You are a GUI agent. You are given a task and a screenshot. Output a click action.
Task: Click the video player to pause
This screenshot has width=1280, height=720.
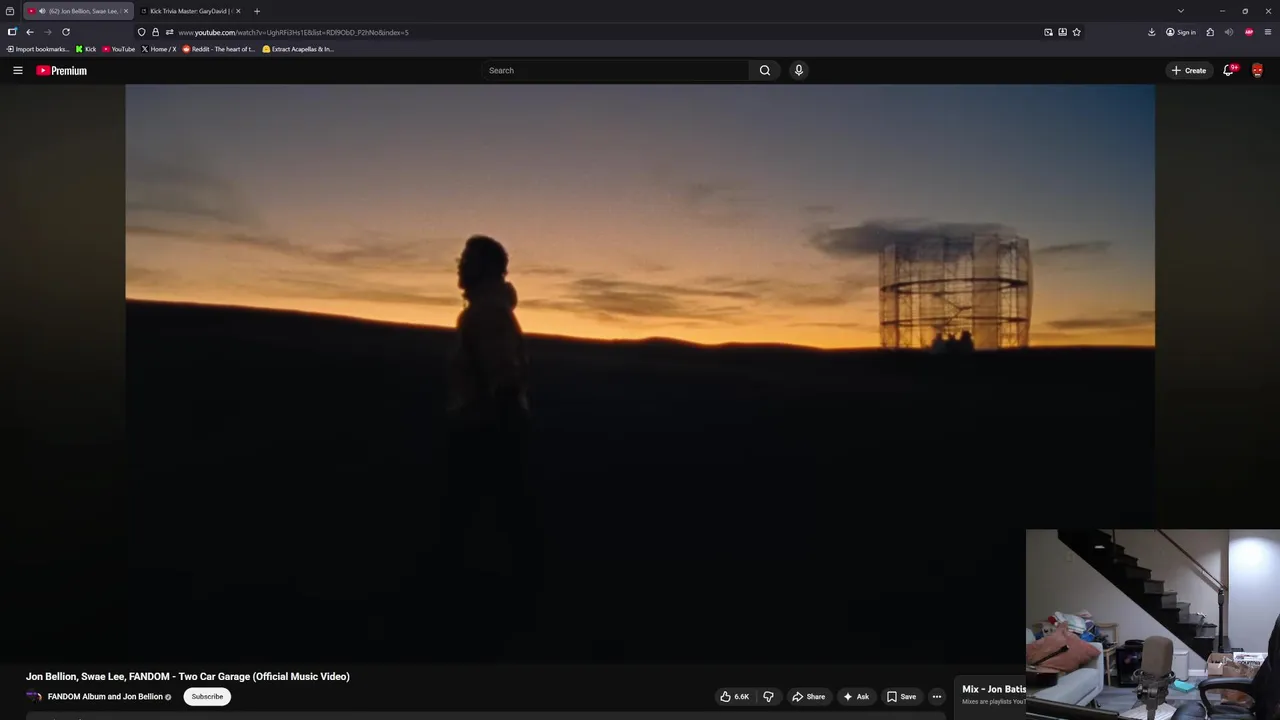(640, 372)
